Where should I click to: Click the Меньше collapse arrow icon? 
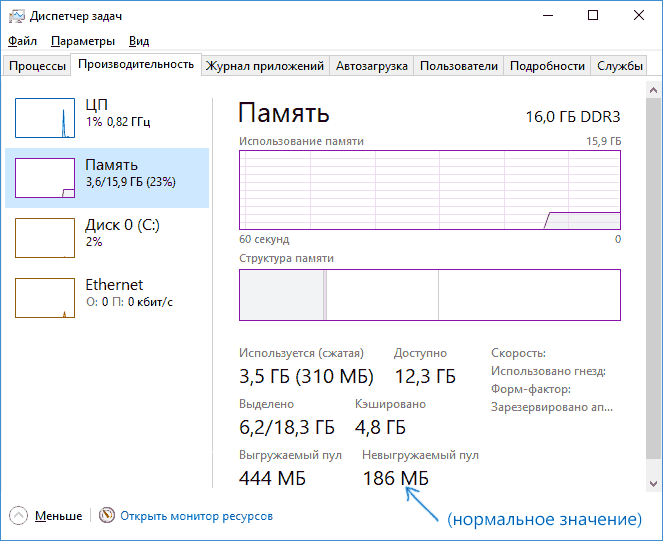coord(18,516)
